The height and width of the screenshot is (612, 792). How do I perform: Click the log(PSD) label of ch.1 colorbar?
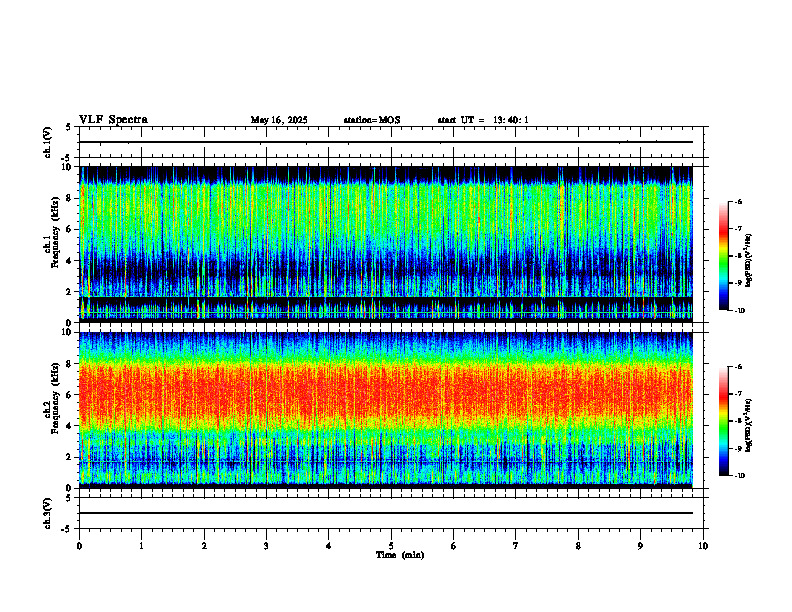pyautogui.click(x=749, y=261)
